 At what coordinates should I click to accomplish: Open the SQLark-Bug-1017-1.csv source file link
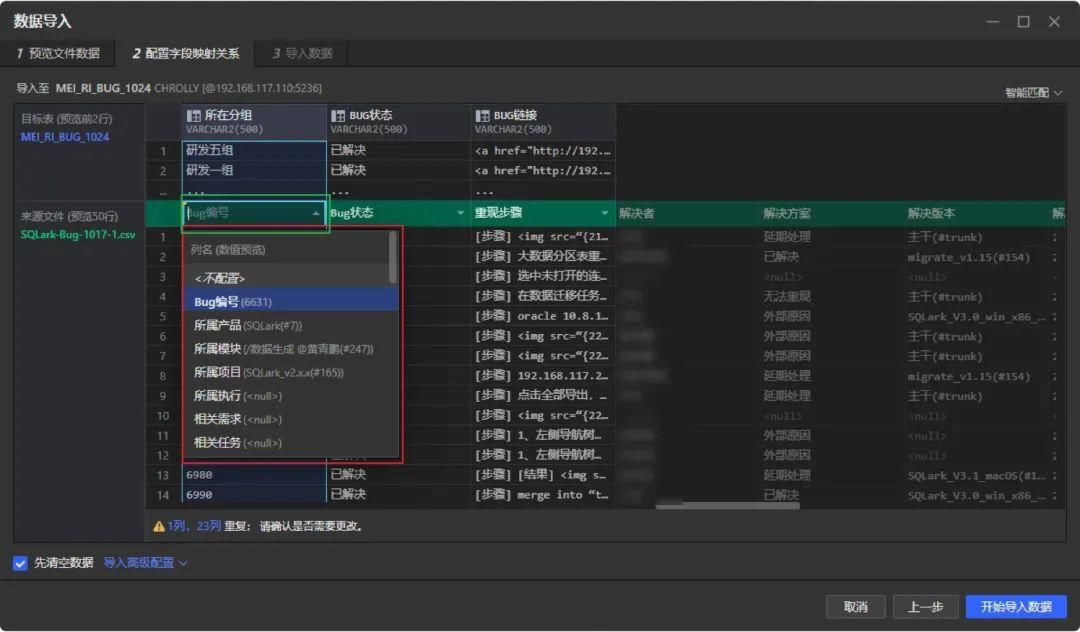coord(78,235)
